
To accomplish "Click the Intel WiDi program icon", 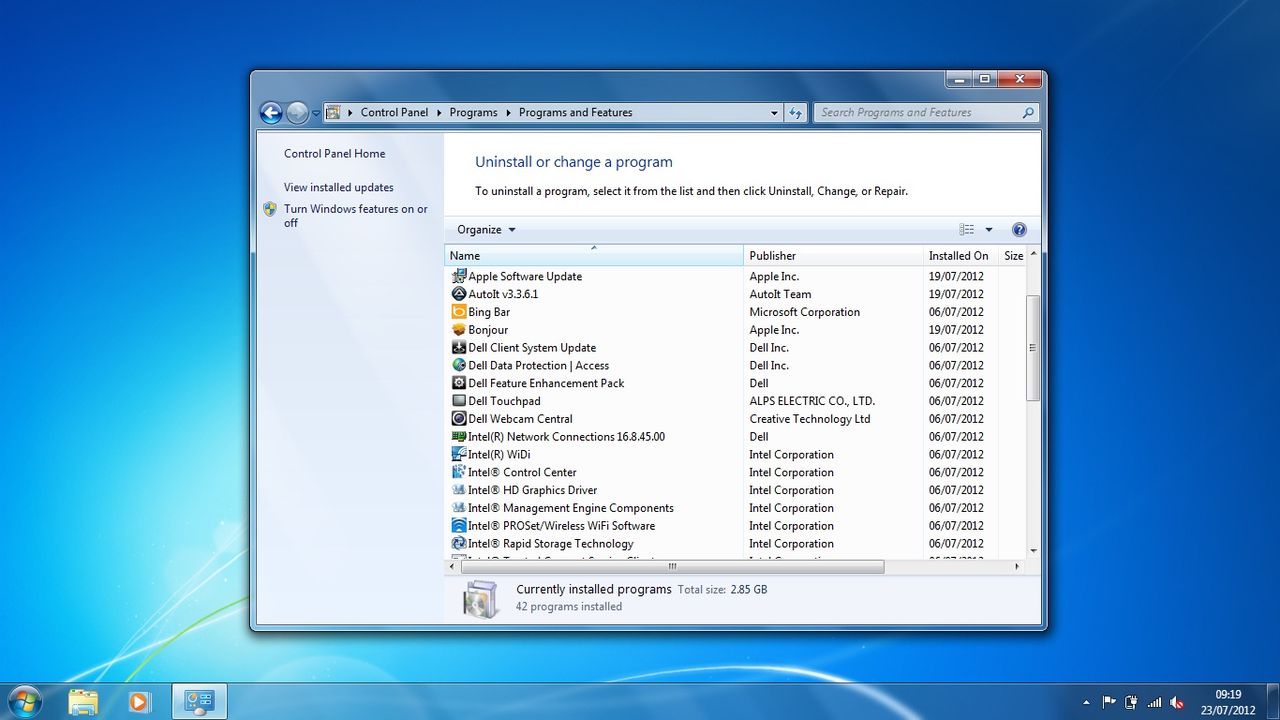I will 459,454.
